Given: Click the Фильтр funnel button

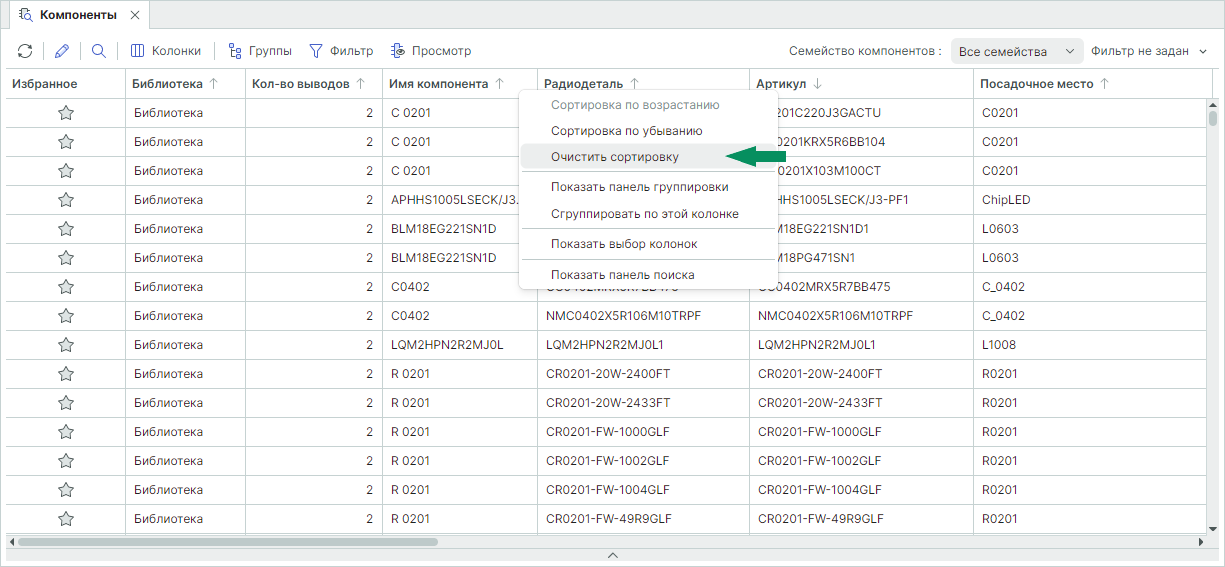Looking at the screenshot, I should pos(340,51).
